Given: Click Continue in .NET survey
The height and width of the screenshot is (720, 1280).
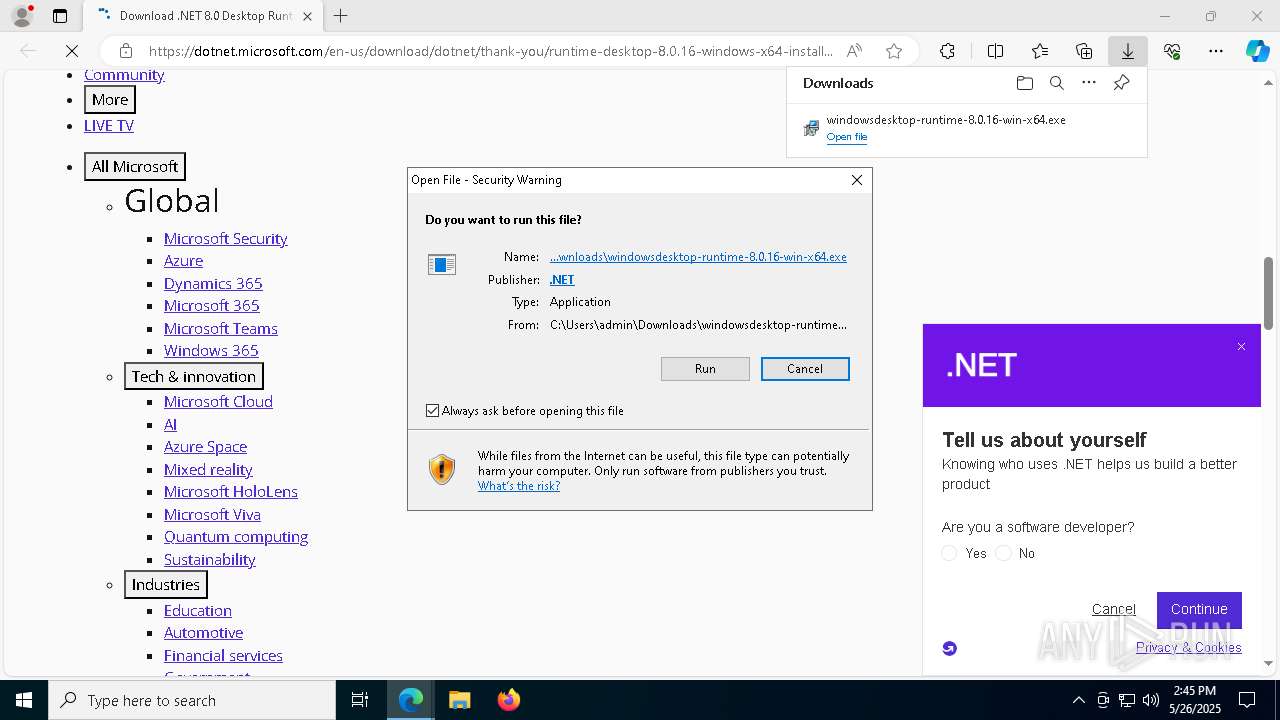Looking at the screenshot, I should click(x=1199, y=609).
